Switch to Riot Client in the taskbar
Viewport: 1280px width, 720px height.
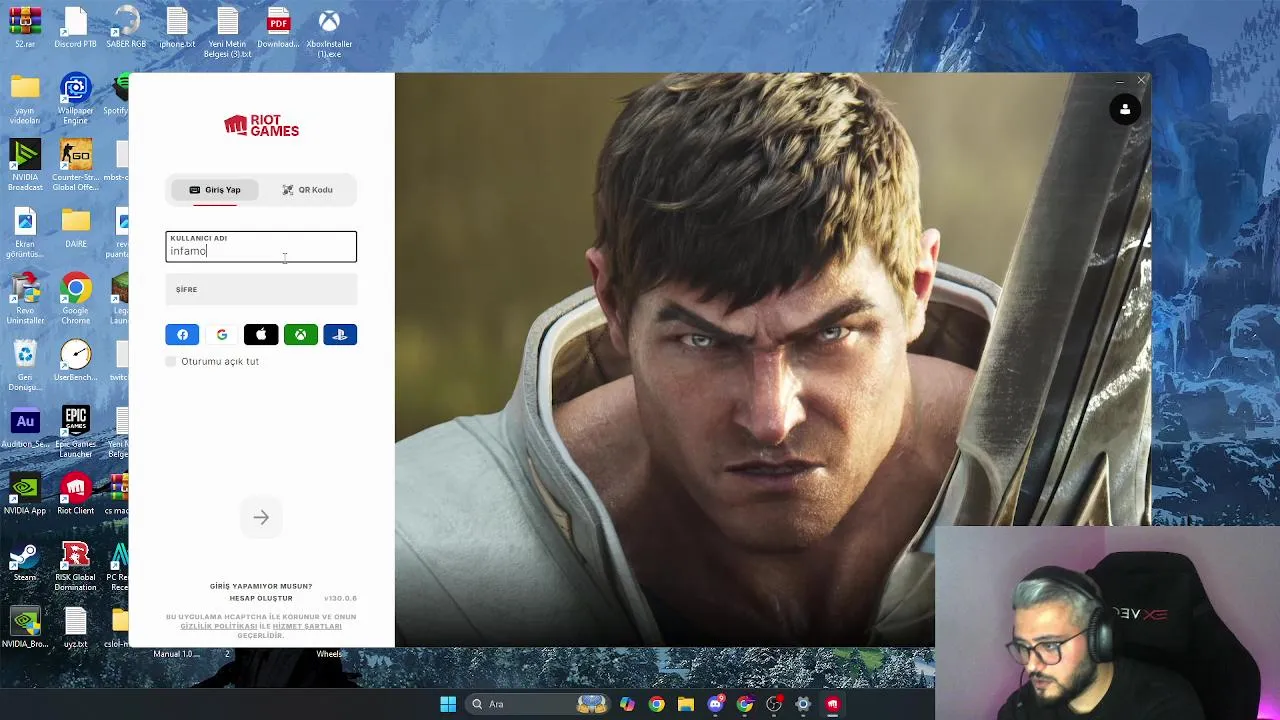(x=832, y=704)
